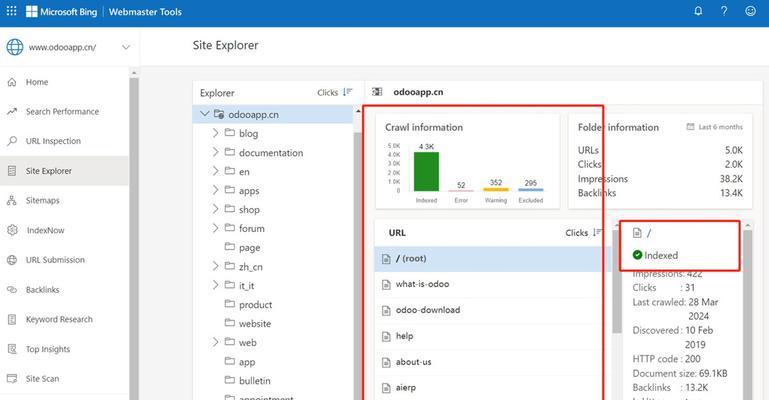Image resolution: width=769 pixels, height=400 pixels.
Task: Click the Site Scan icon
Action: tap(12, 378)
